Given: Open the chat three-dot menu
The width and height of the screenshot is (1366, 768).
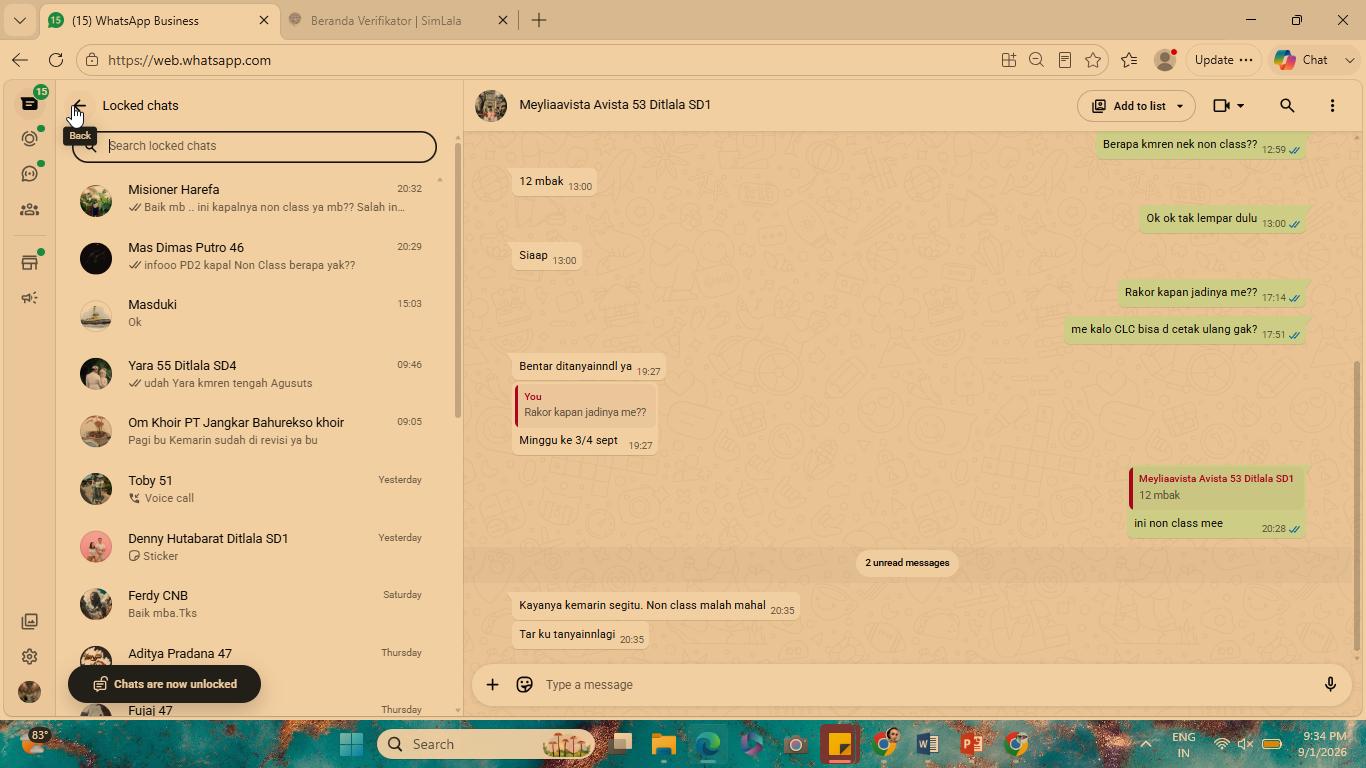Looking at the screenshot, I should 1332,106.
